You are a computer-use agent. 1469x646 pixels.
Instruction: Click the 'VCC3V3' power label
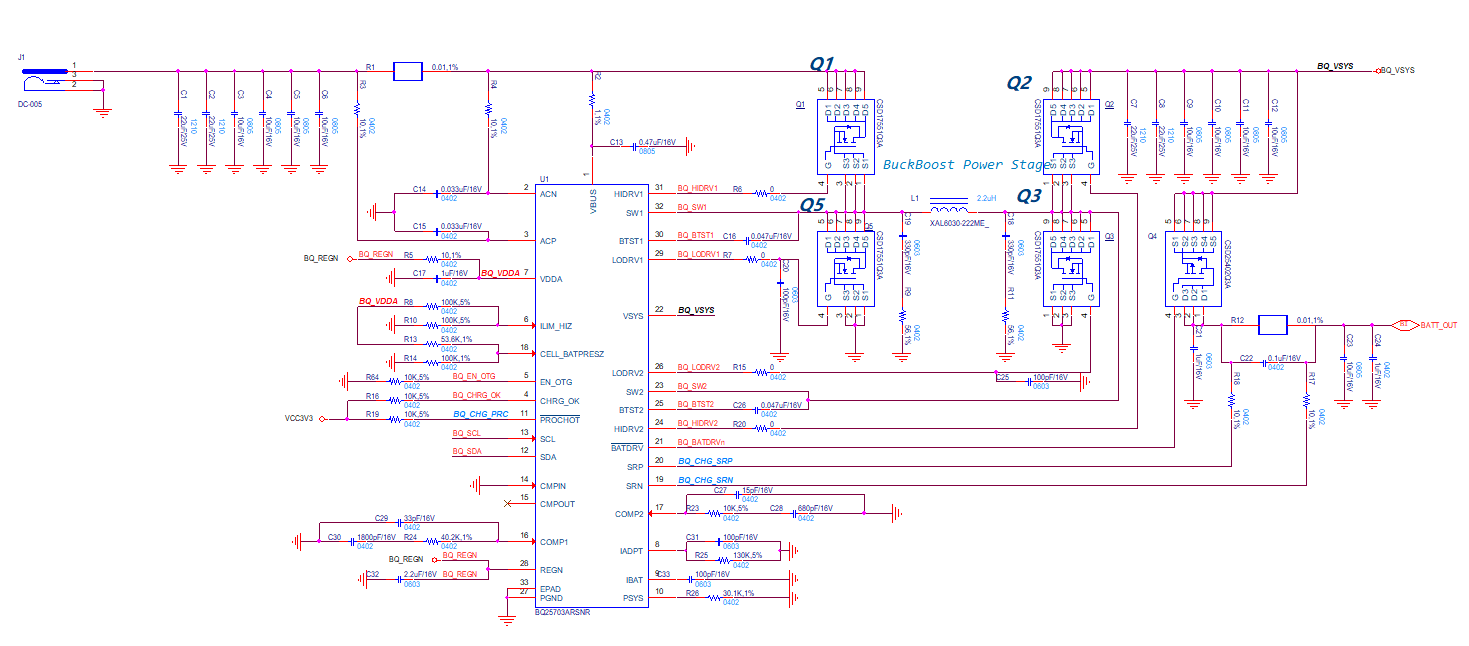point(300,419)
